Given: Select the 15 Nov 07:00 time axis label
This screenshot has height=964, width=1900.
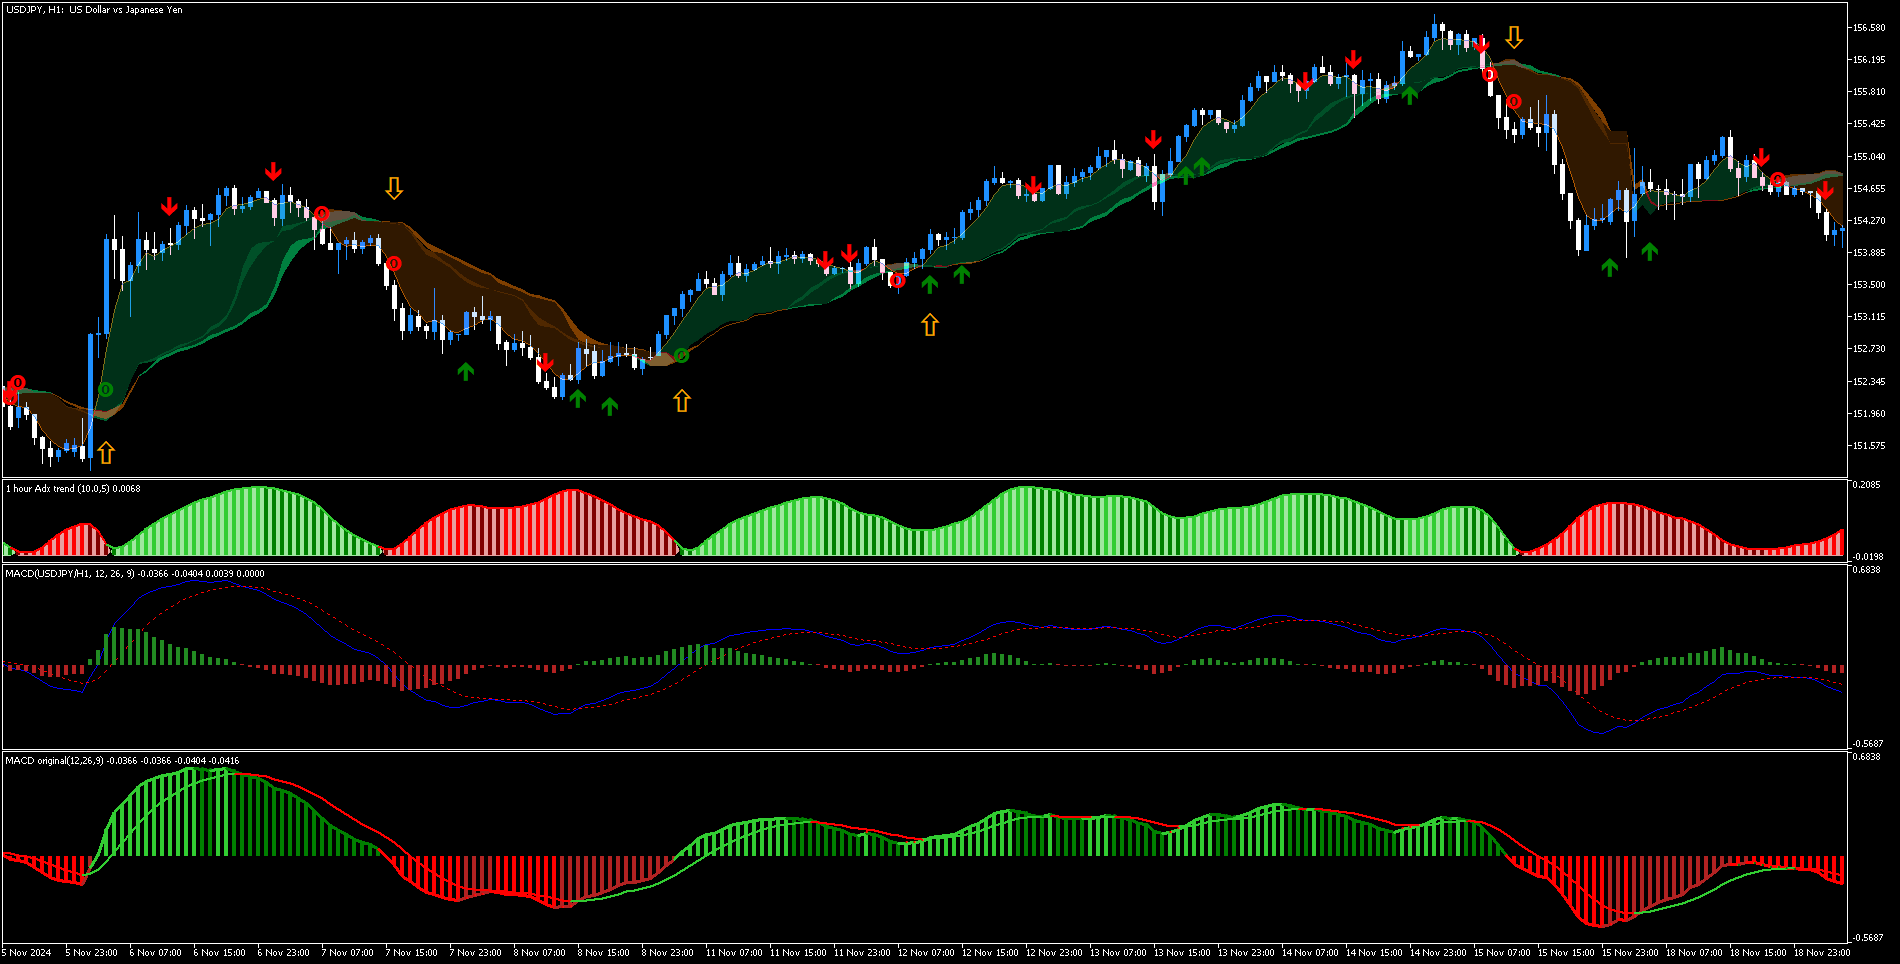Looking at the screenshot, I should point(1502,953).
